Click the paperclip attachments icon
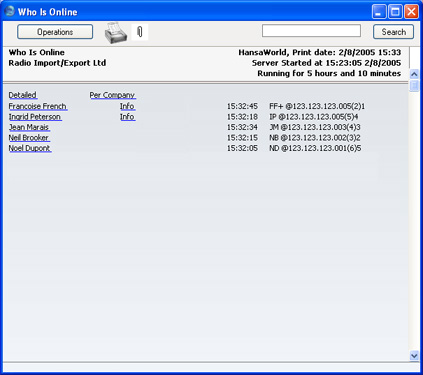 click(x=140, y=32)
